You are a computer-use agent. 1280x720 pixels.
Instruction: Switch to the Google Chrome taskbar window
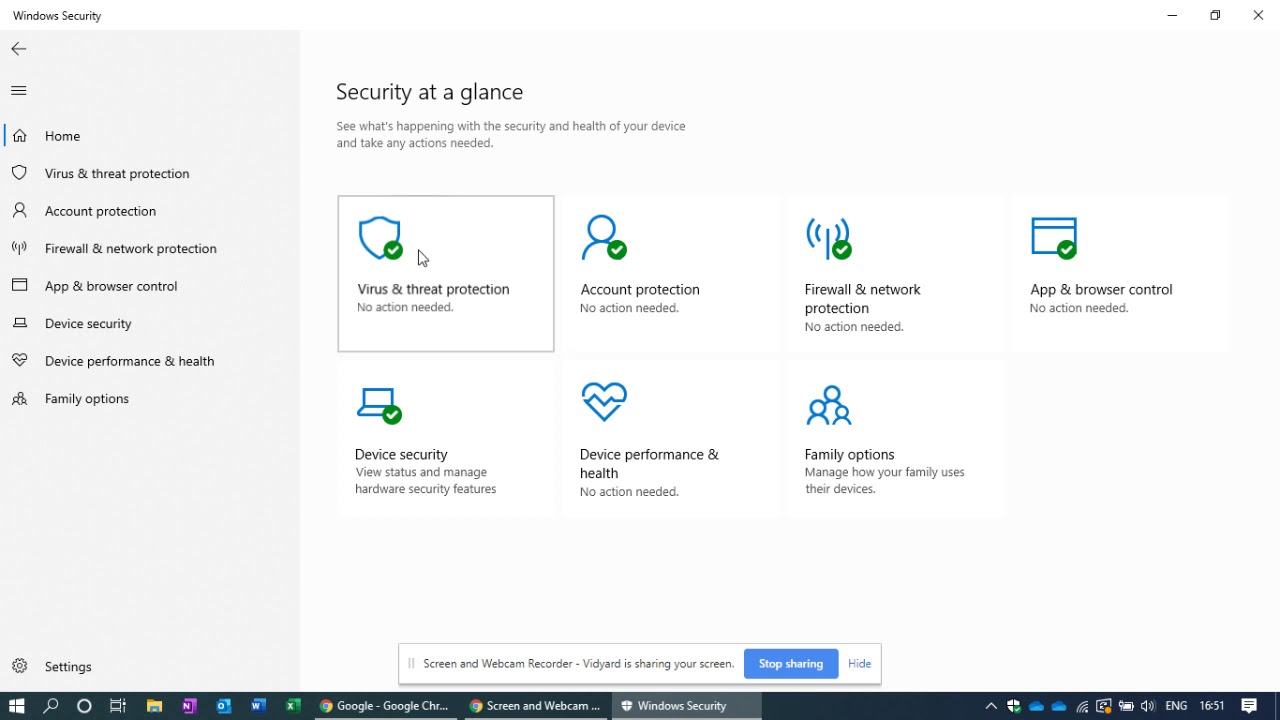385,706
